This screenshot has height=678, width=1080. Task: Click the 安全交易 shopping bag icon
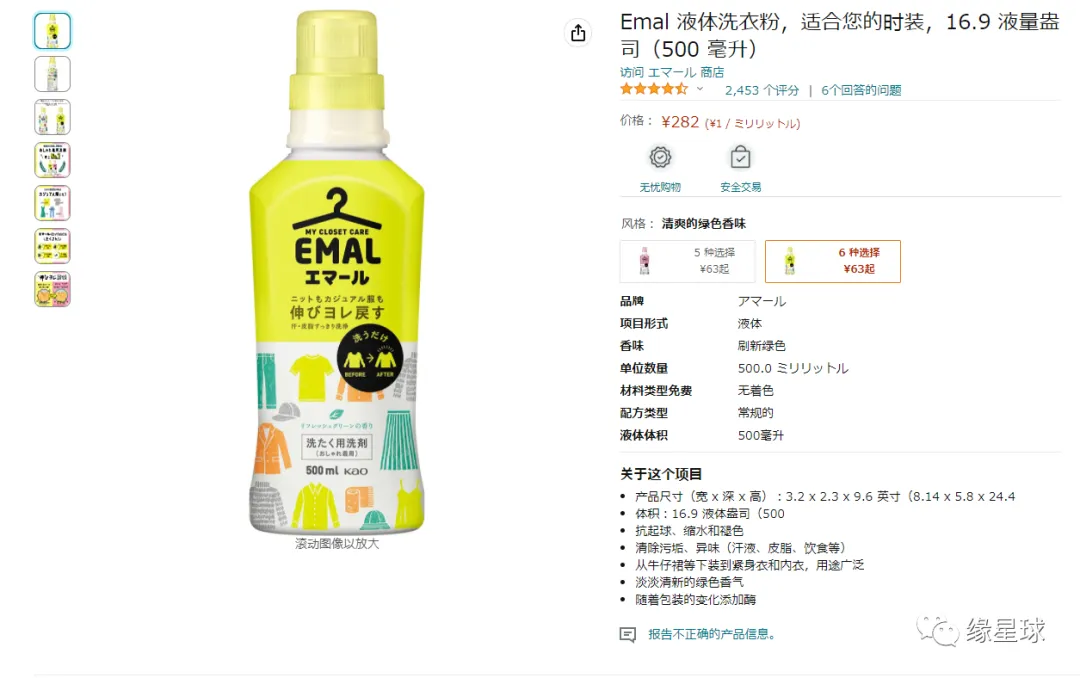click(x=740, y=158)
